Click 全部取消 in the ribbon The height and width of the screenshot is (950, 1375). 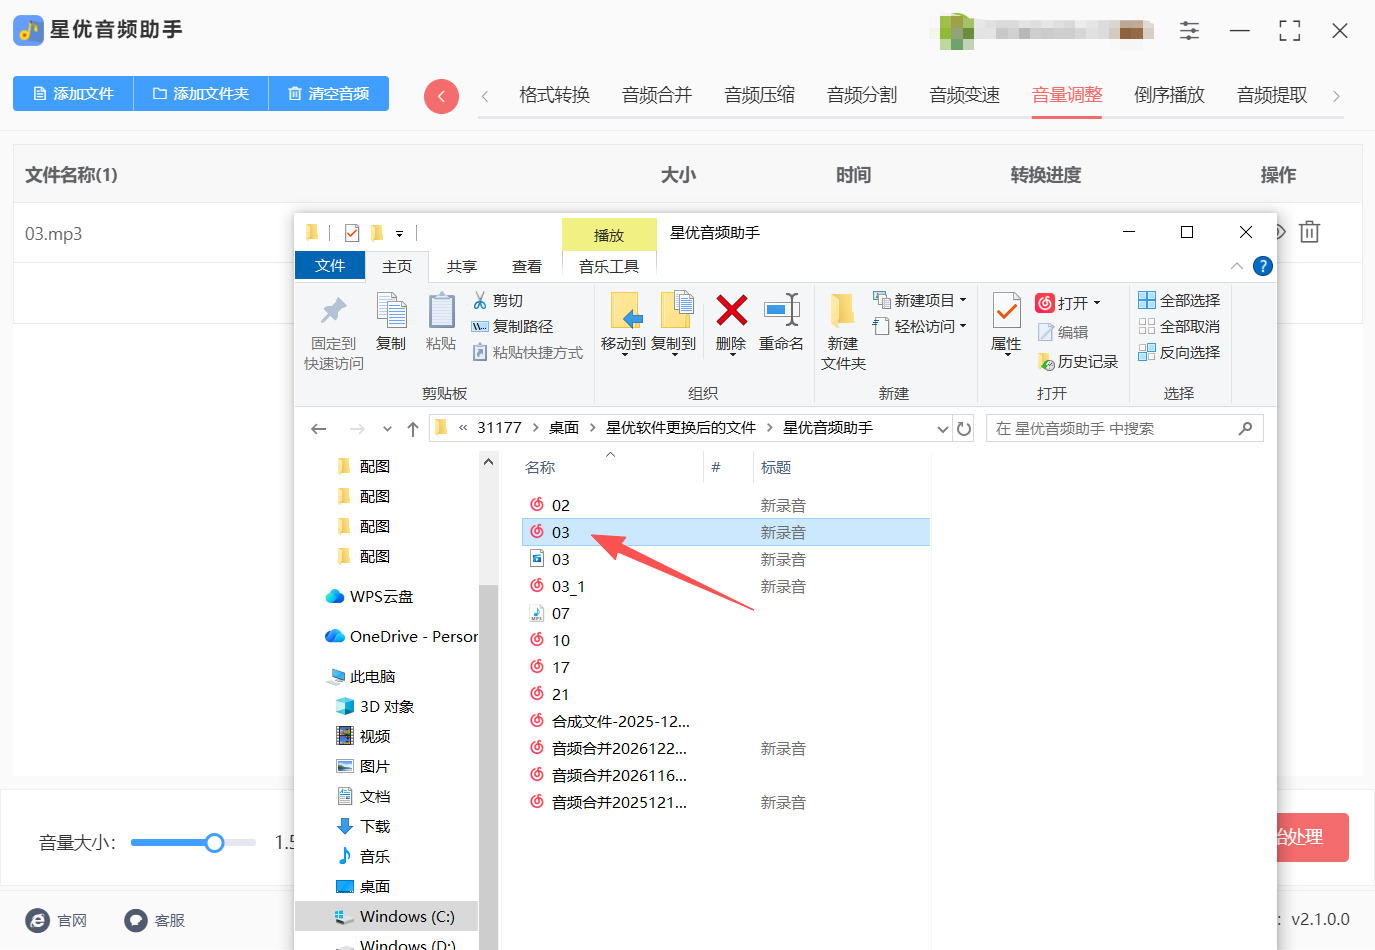pyautogui.click(x=1179, y=326)
